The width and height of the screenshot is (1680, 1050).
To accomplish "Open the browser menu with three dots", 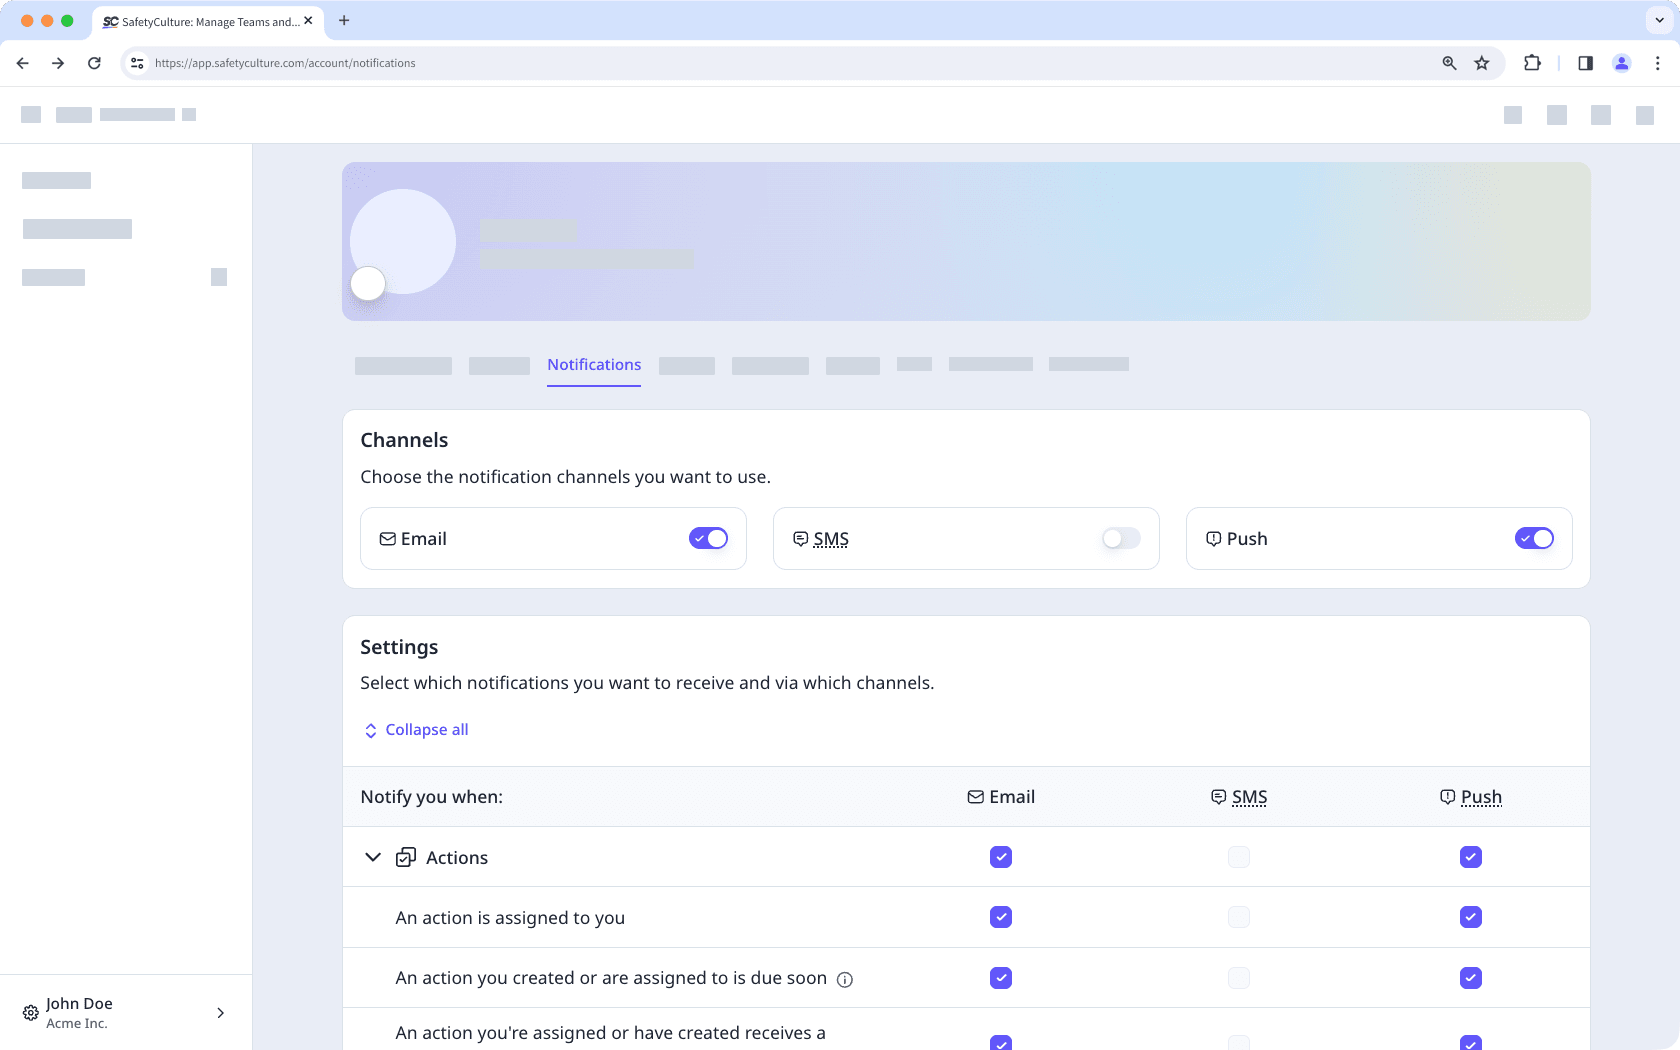I will [x=1657, y=62].
